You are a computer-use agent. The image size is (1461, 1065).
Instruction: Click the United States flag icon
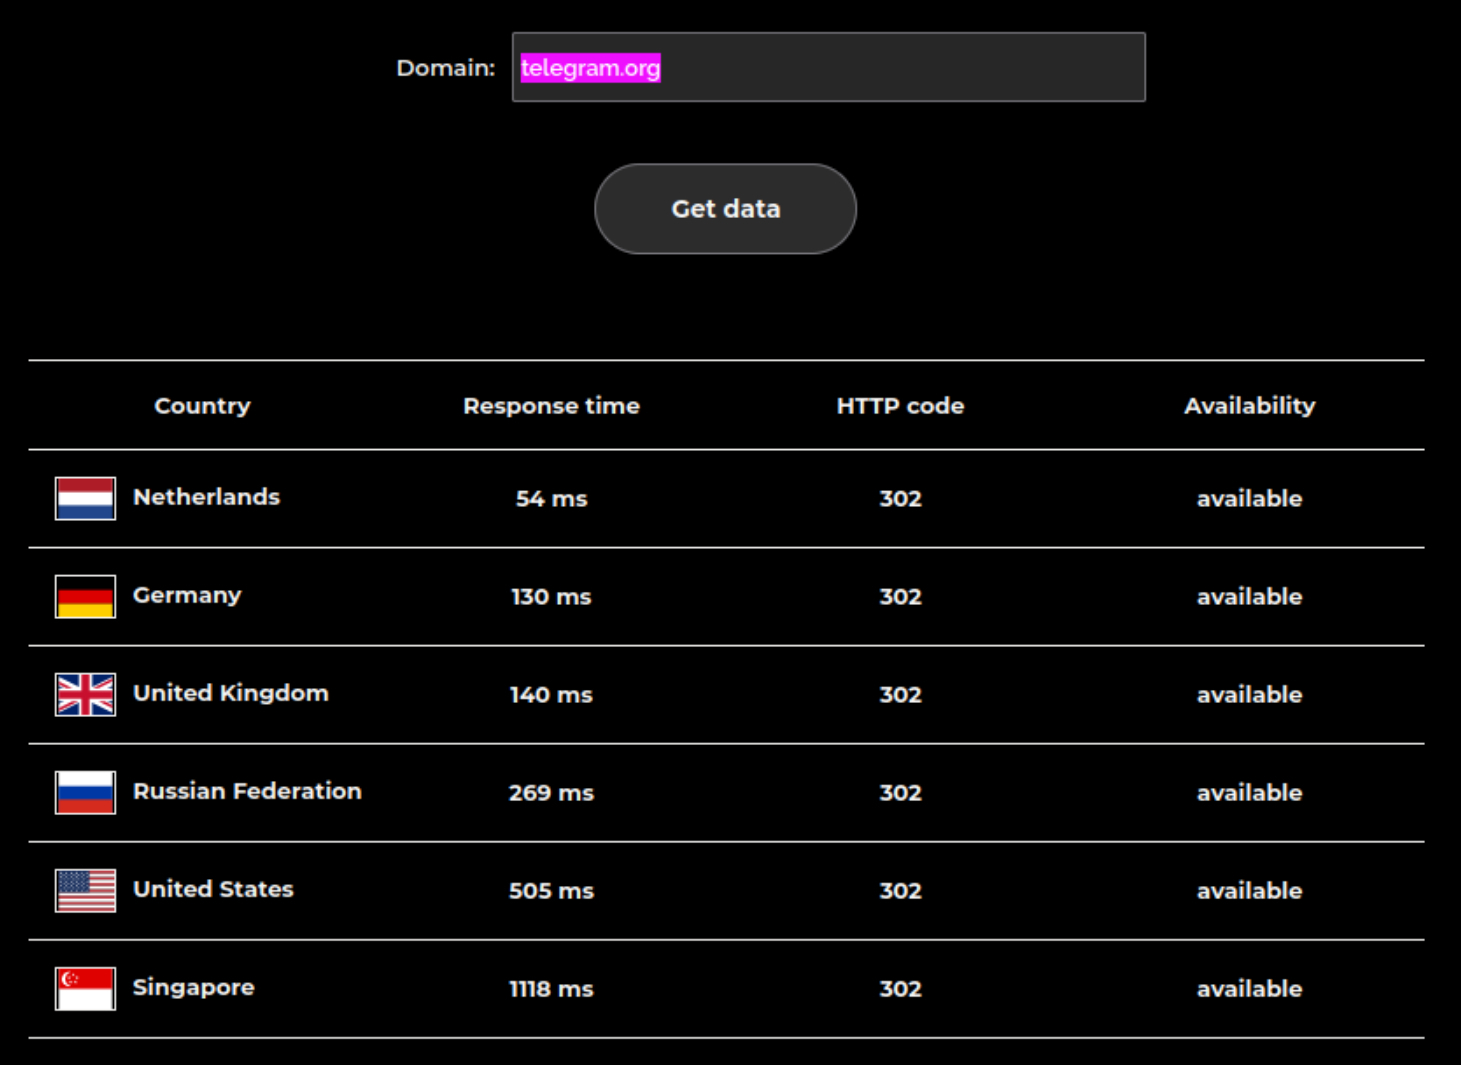(x=85, y=890)
